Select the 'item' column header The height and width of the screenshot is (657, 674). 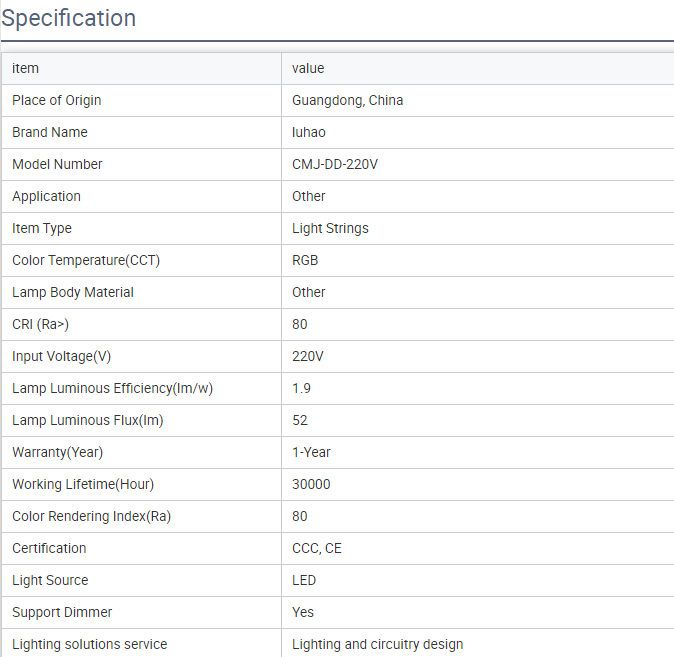coord(25,68)
